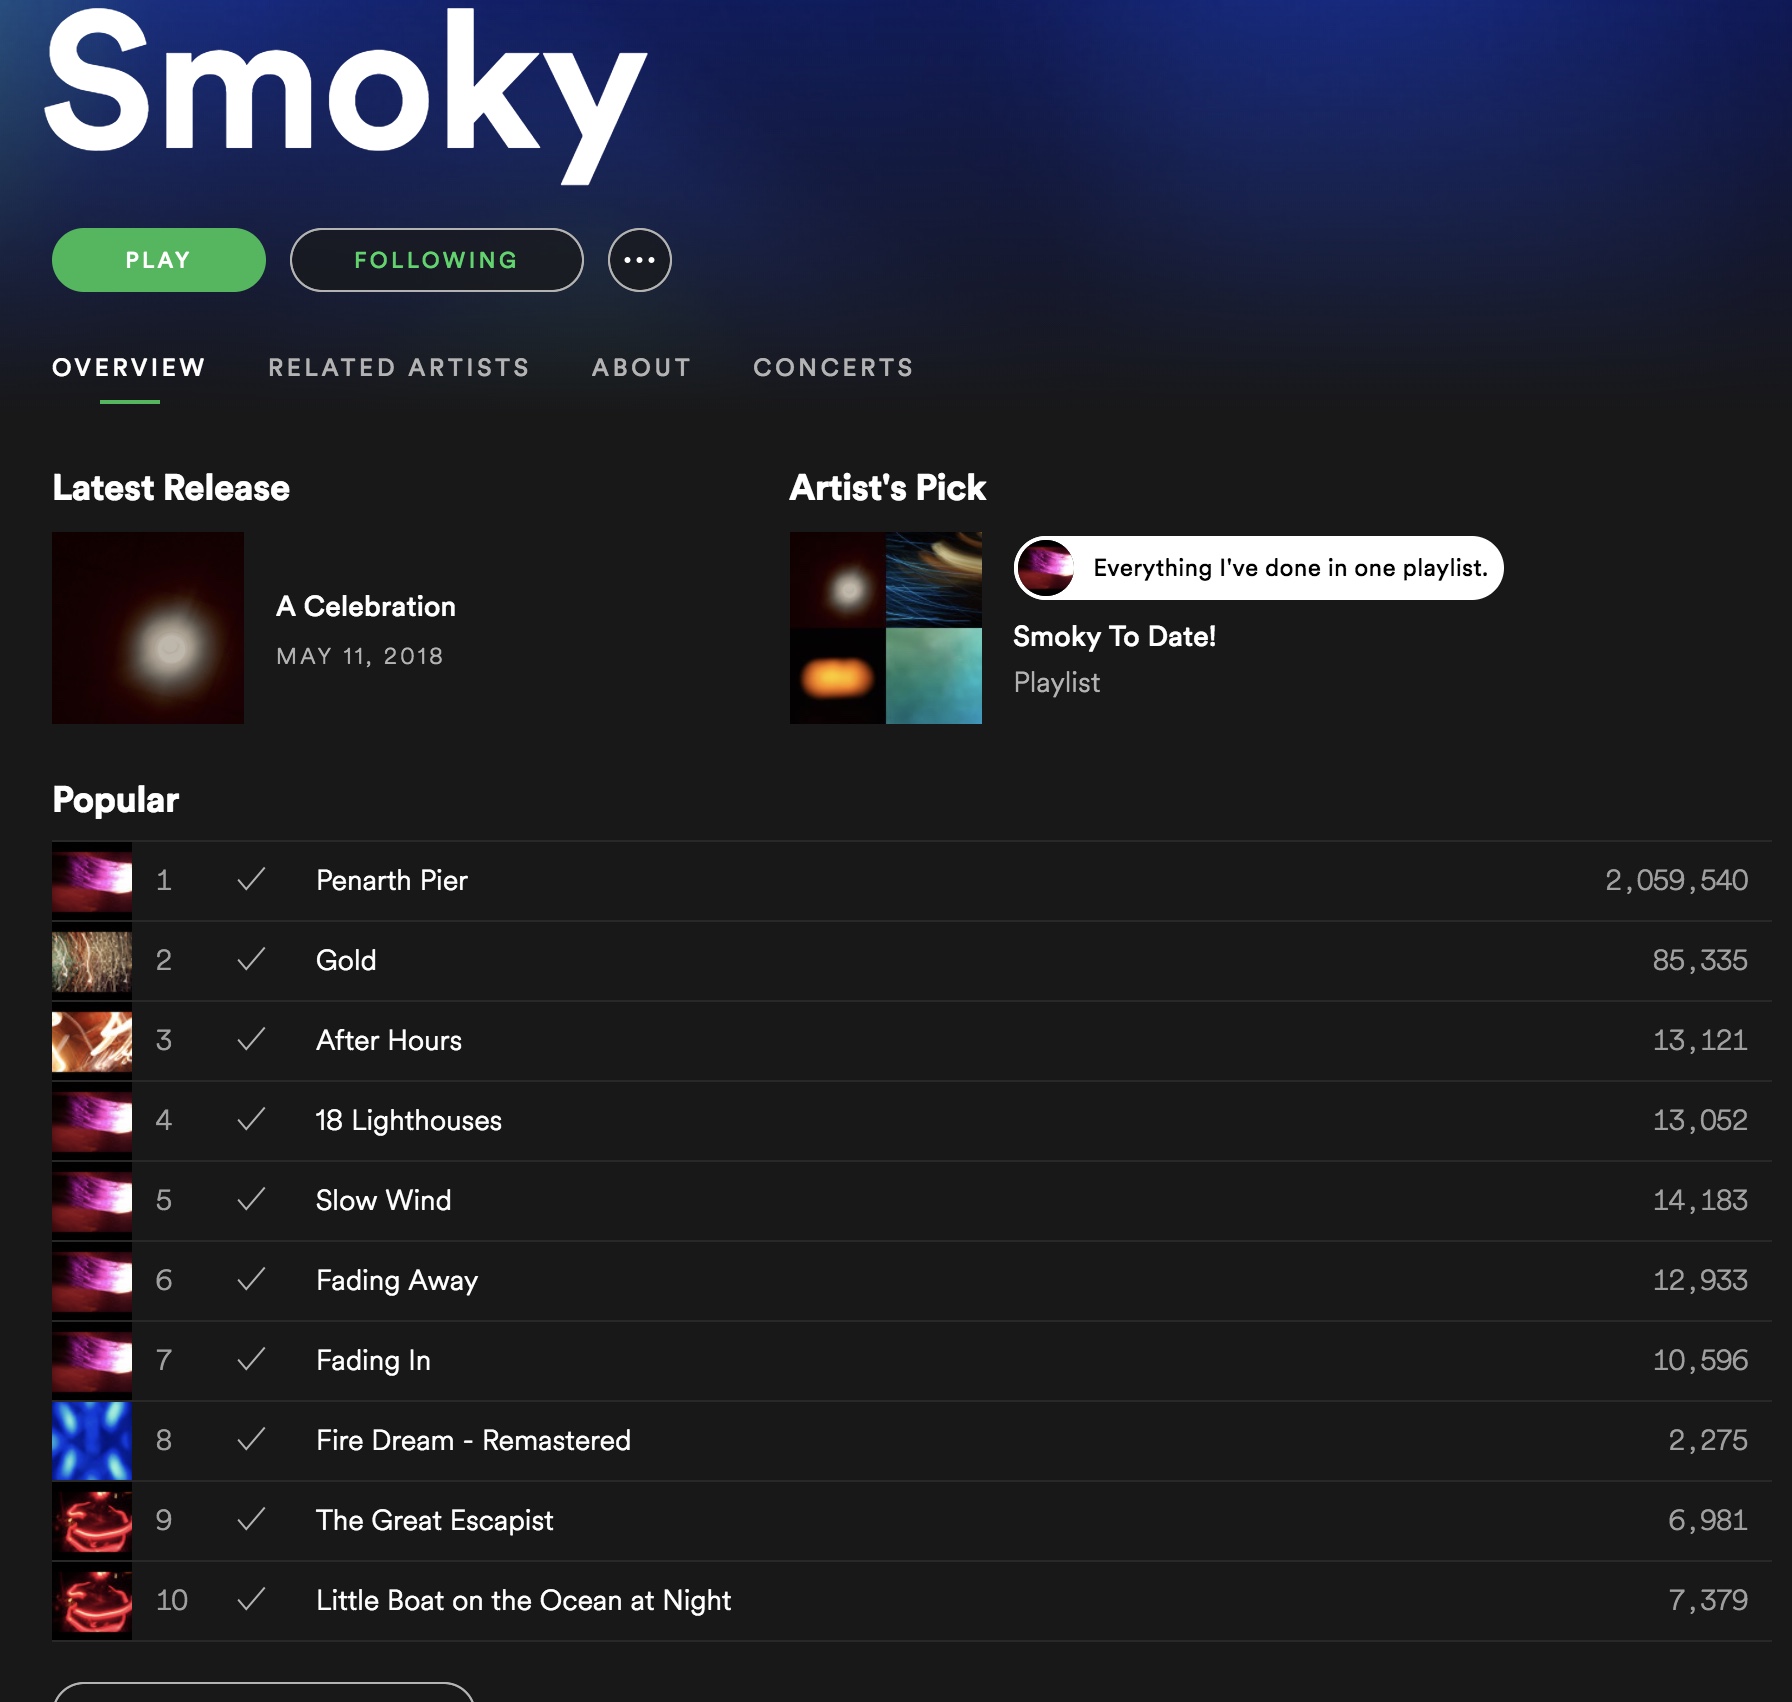Screen dimensions: 1792x1702
Task: Click the saved checkmark for Penarth Pier
Action: coord(251,880)
